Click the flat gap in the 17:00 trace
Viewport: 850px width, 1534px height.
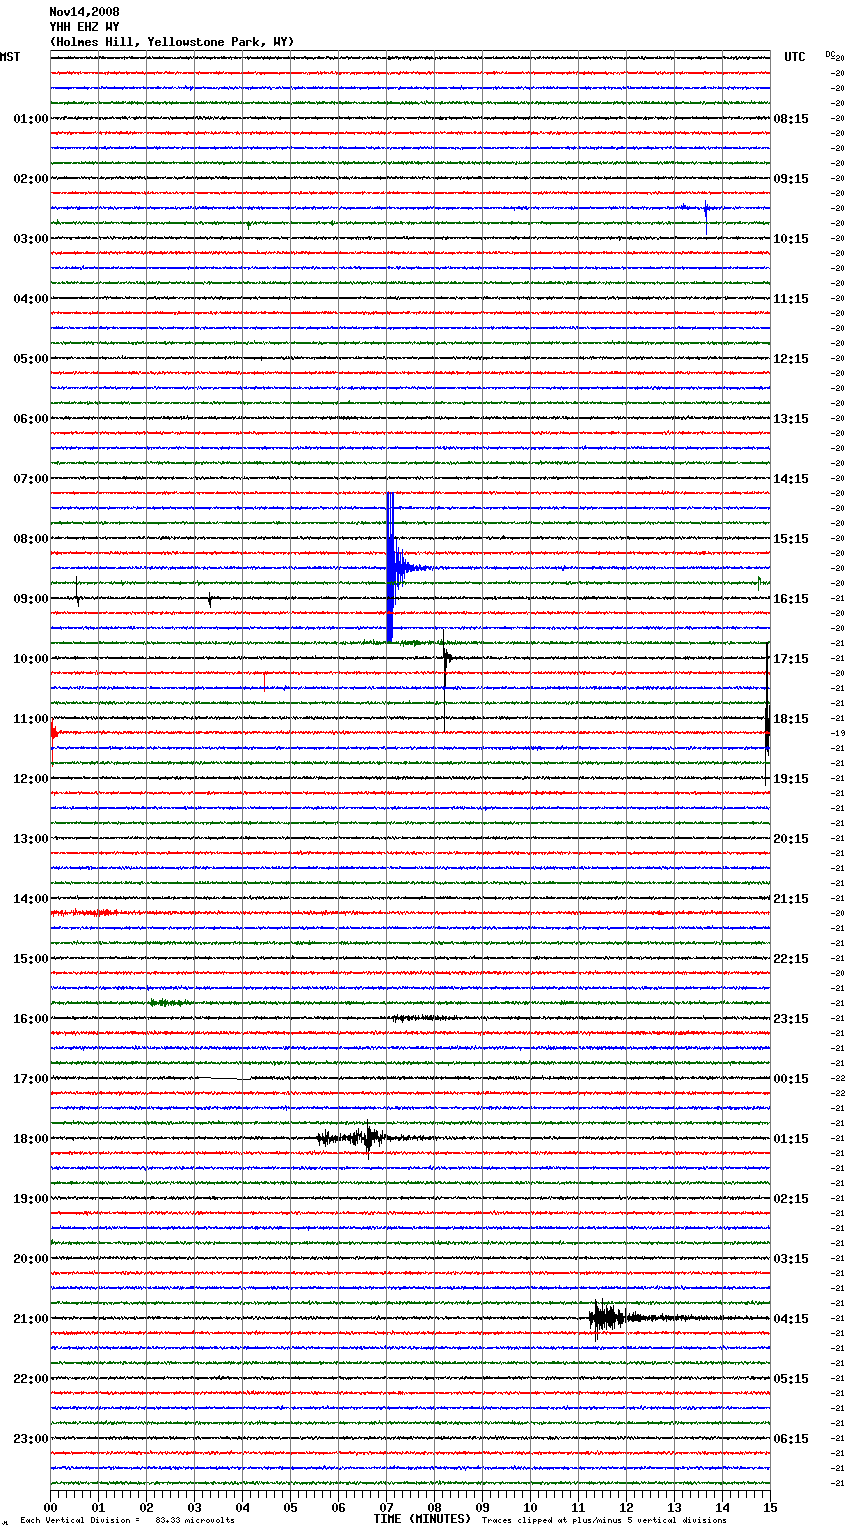225,1079
